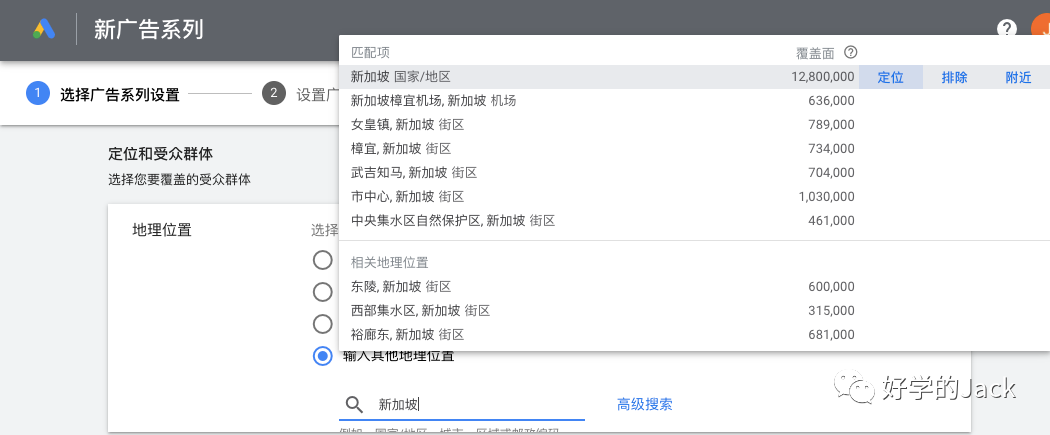Click the 定位和受众群体 heading
This screenshot has height=435, width=1050.
[x=161, y=154]
